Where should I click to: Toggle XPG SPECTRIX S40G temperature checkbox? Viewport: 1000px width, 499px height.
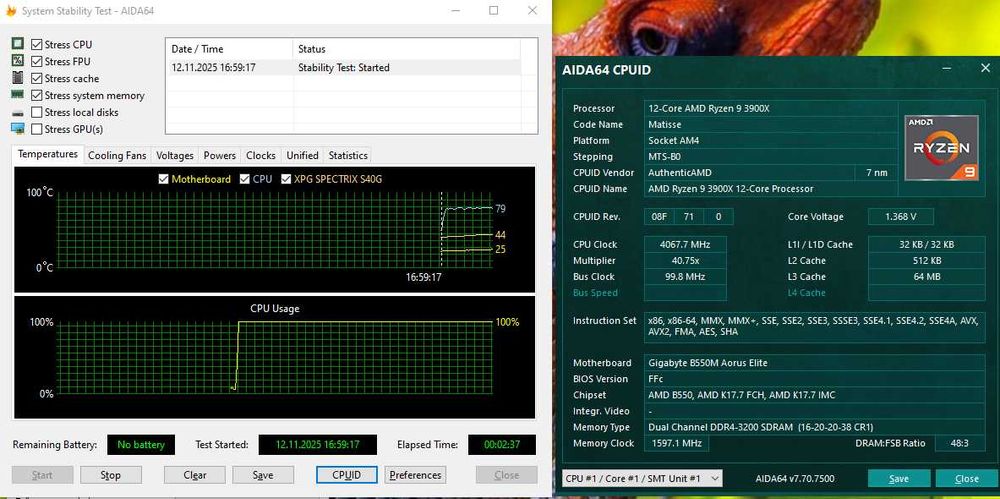[x=286, y=179]
